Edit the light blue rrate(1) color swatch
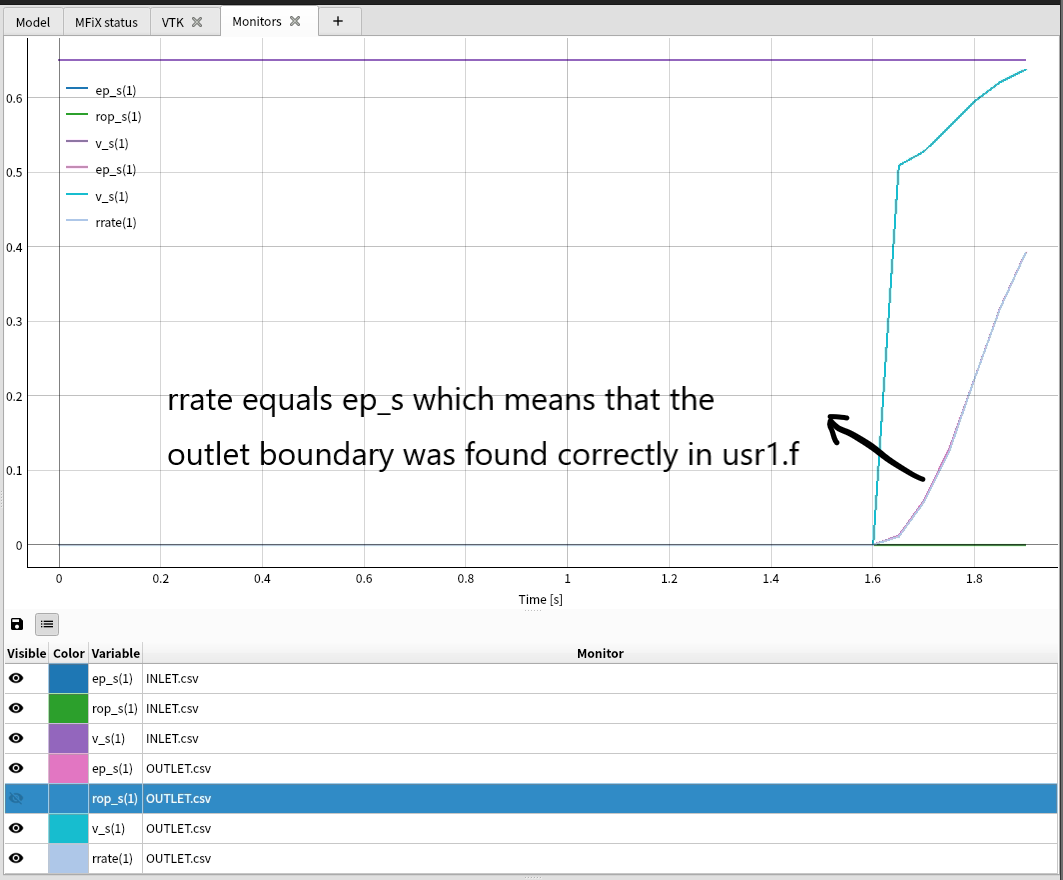Viewport: 1063px width, 880px height. pos(68,858)
